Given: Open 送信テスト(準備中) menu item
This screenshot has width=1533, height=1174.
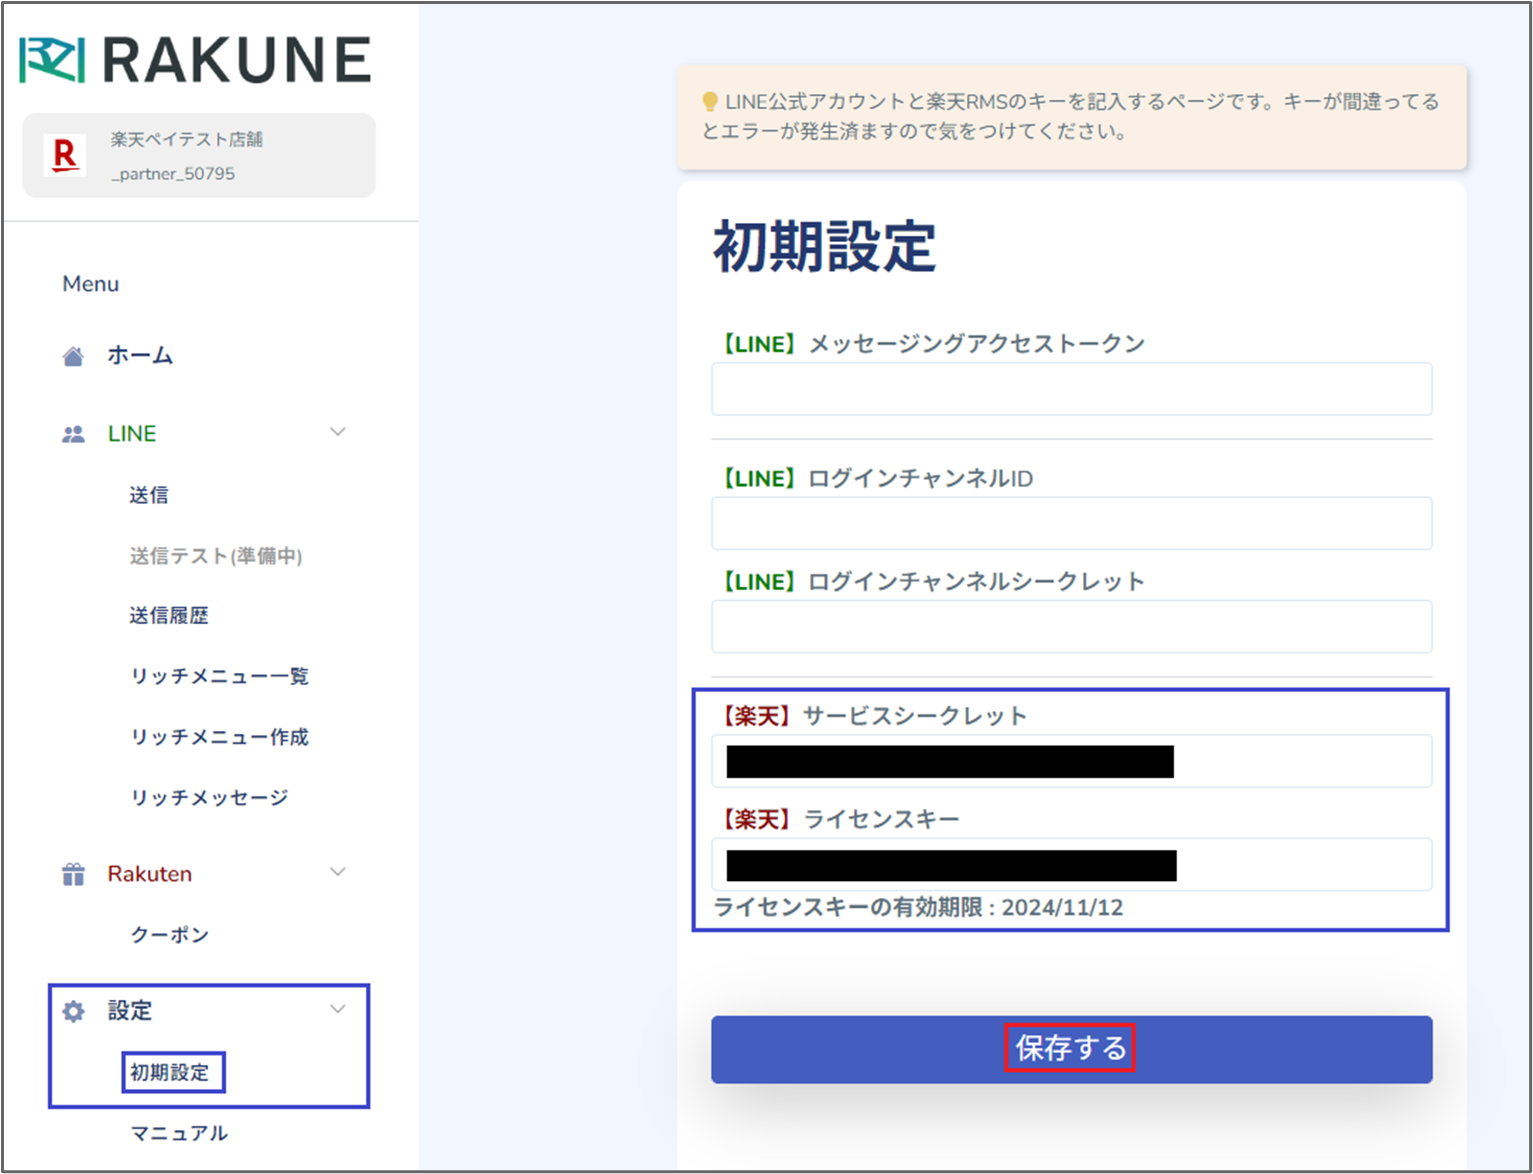Looking at the screenshot, I should click(216, 556).
